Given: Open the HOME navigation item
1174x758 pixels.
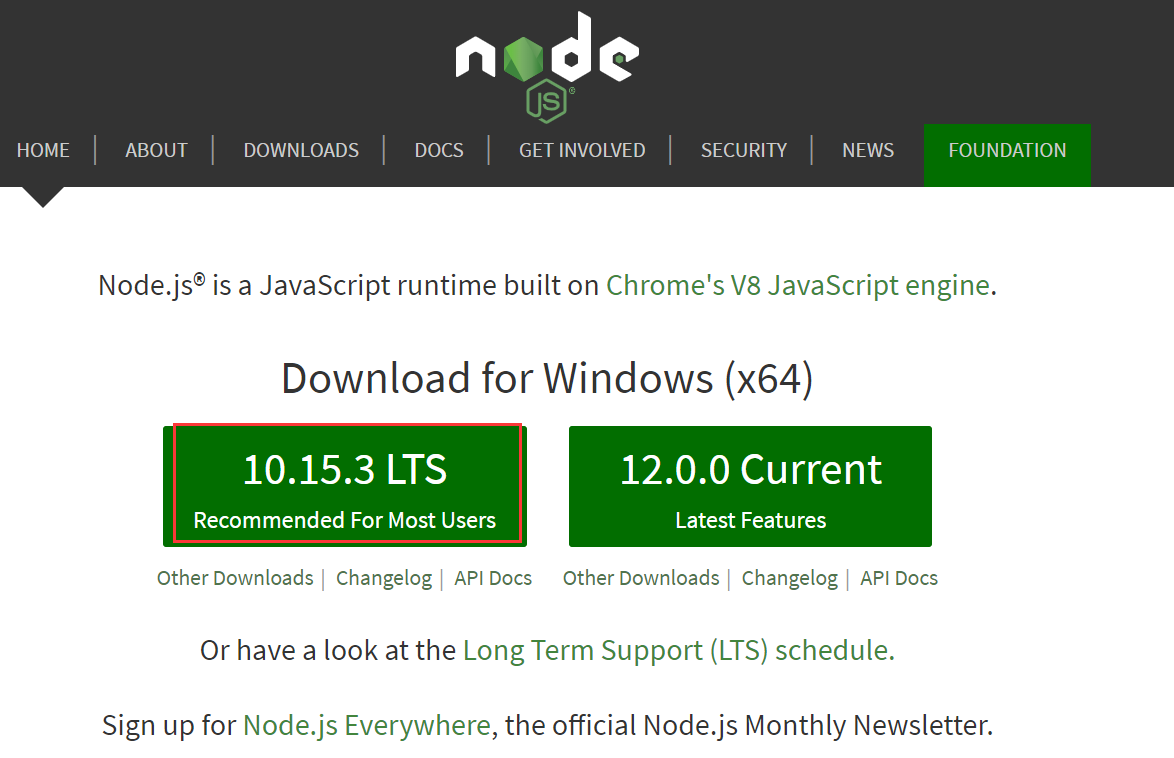Looking at the screenshot, I should coord(43,151).
